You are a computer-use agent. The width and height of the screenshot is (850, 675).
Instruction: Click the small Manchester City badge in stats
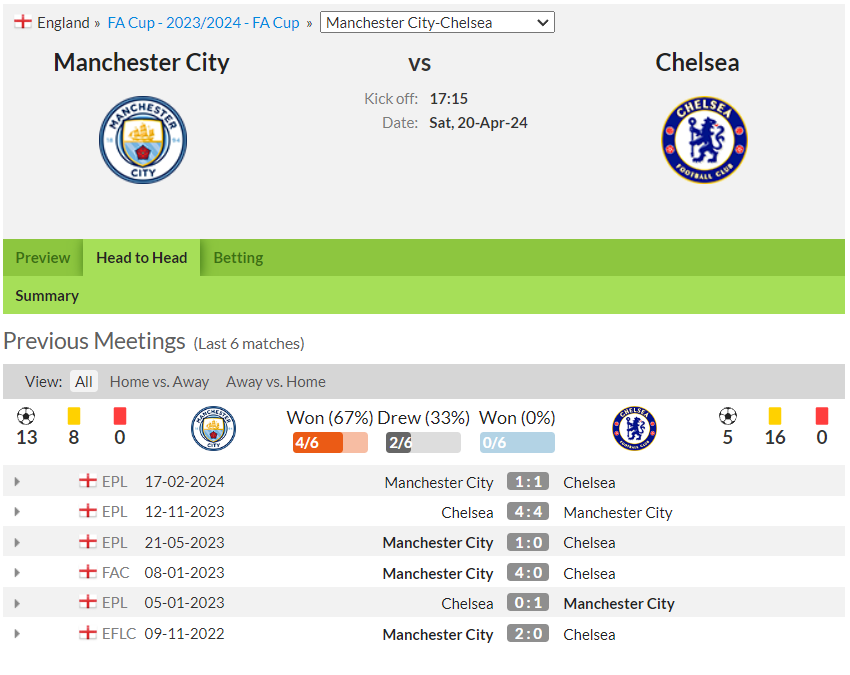213,428
